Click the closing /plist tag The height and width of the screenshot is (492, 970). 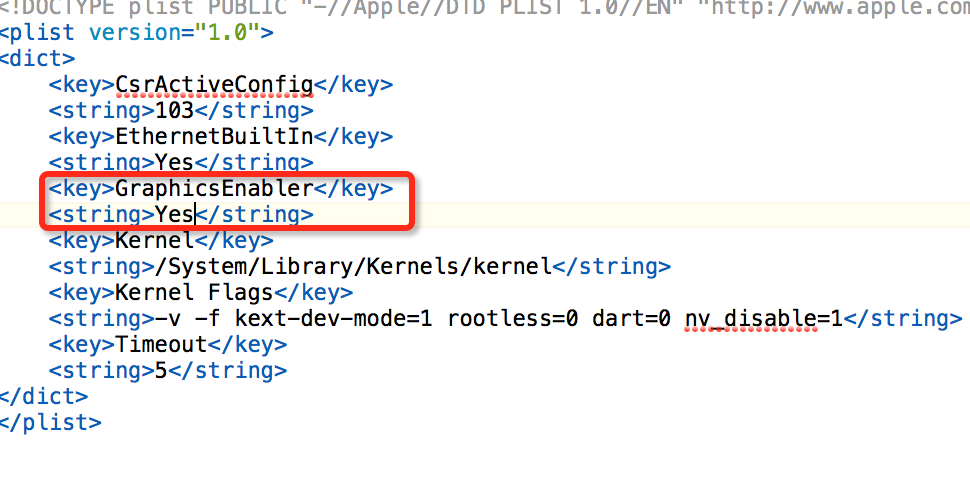51,423
